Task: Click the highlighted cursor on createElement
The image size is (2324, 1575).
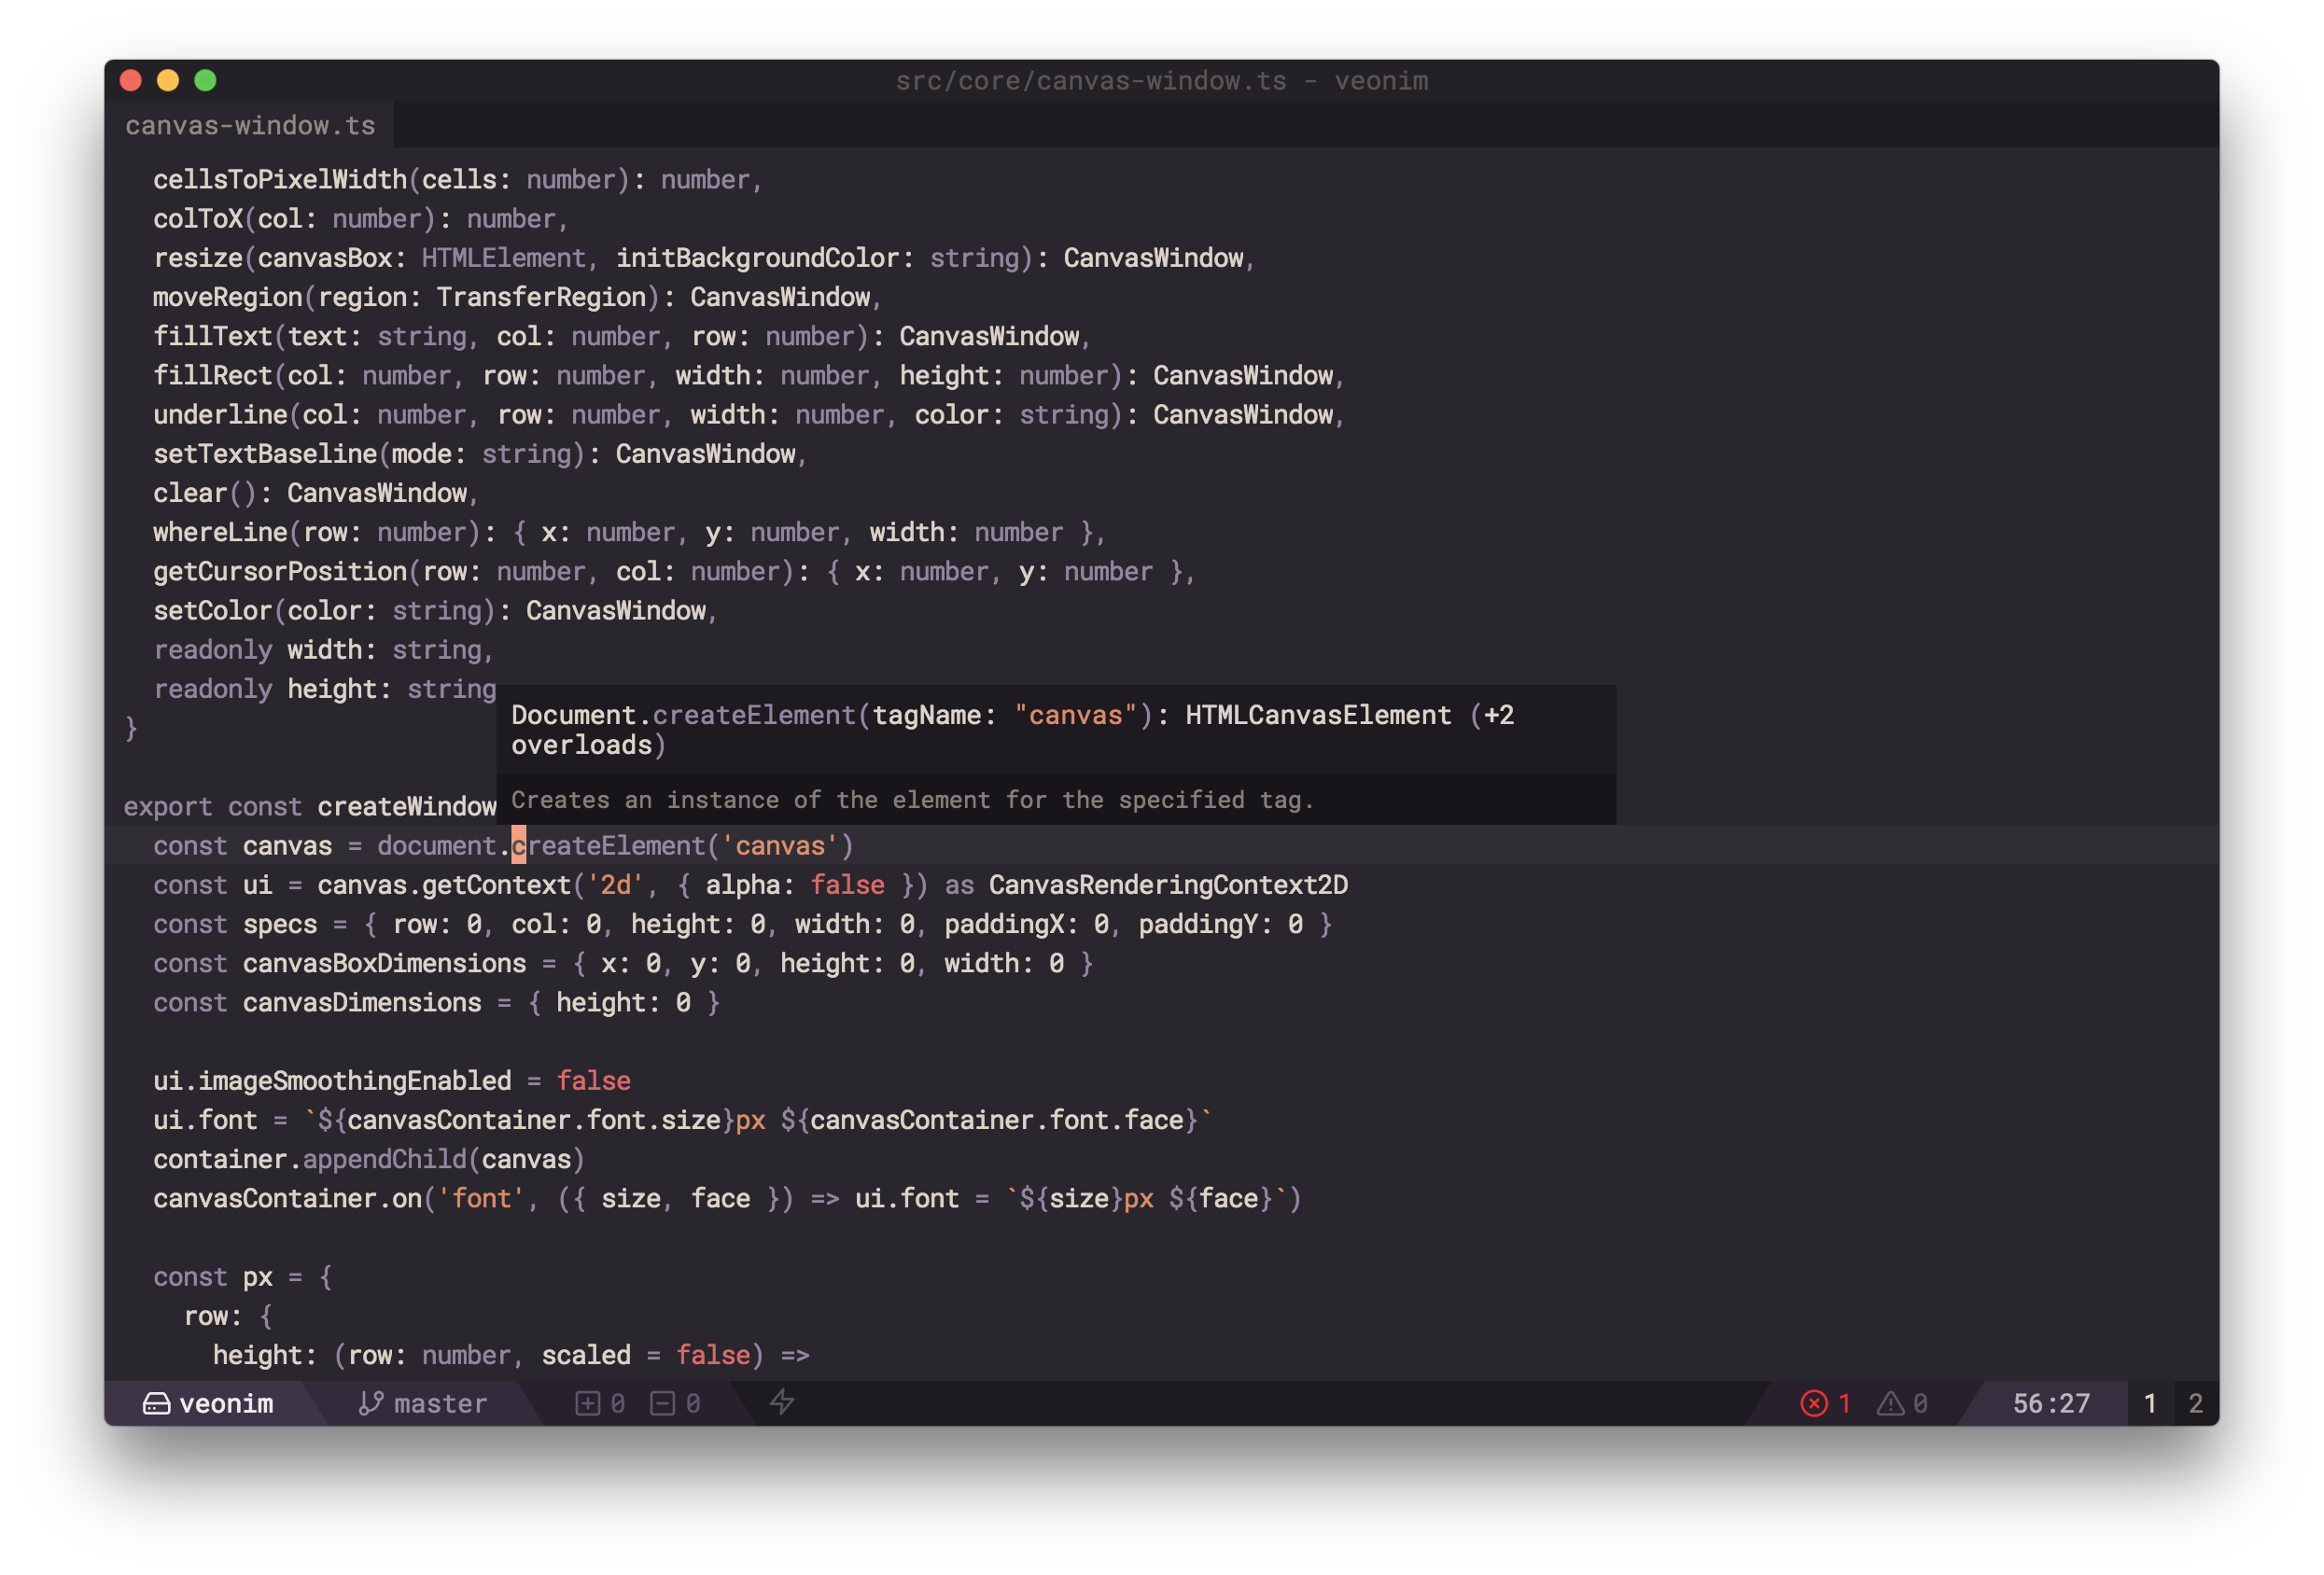Action: [x=518, y=846]
